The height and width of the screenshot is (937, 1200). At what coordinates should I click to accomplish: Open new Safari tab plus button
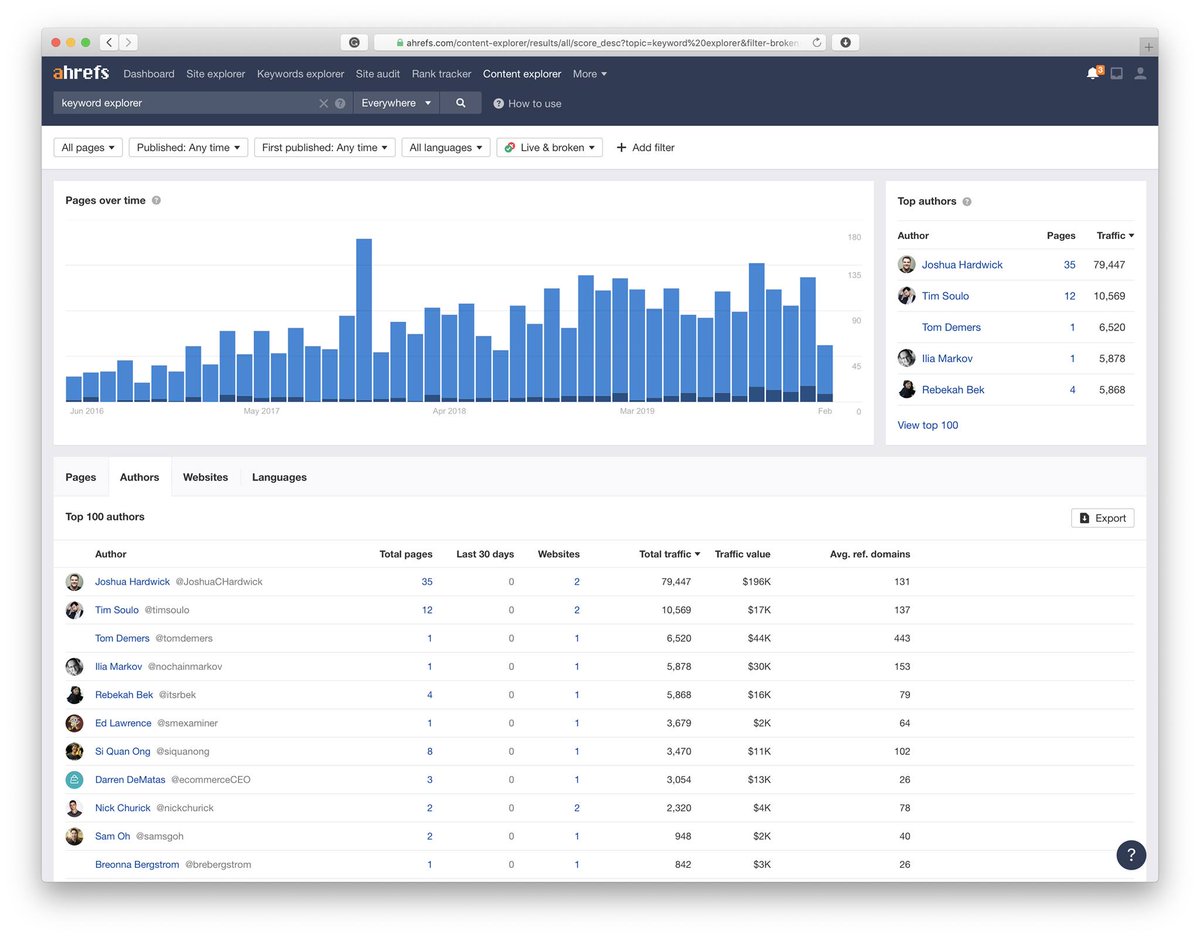[x=1149, y=47]
